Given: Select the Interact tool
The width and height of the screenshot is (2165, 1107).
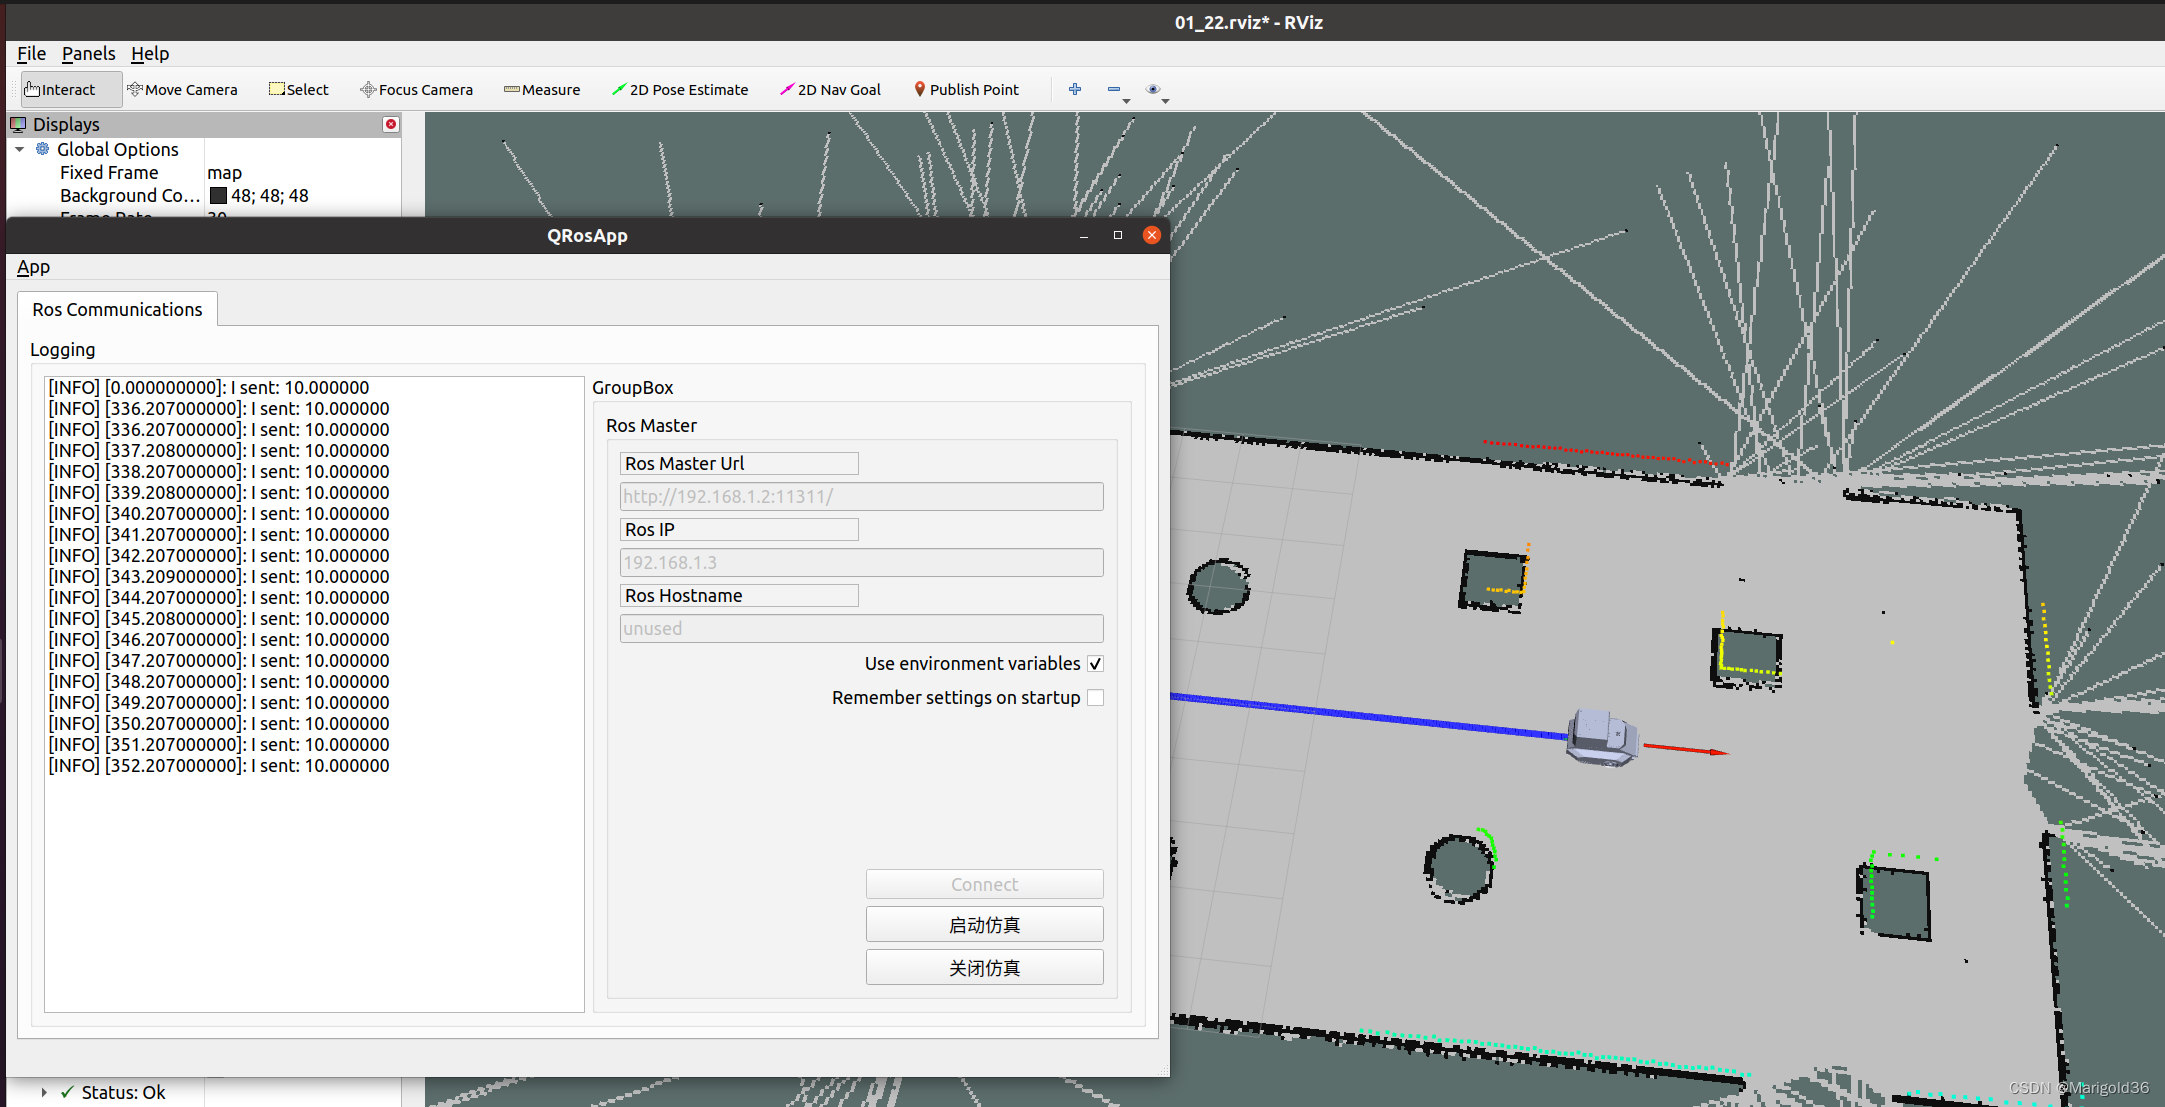Looking at the screenshot, I should pos(60,89).
